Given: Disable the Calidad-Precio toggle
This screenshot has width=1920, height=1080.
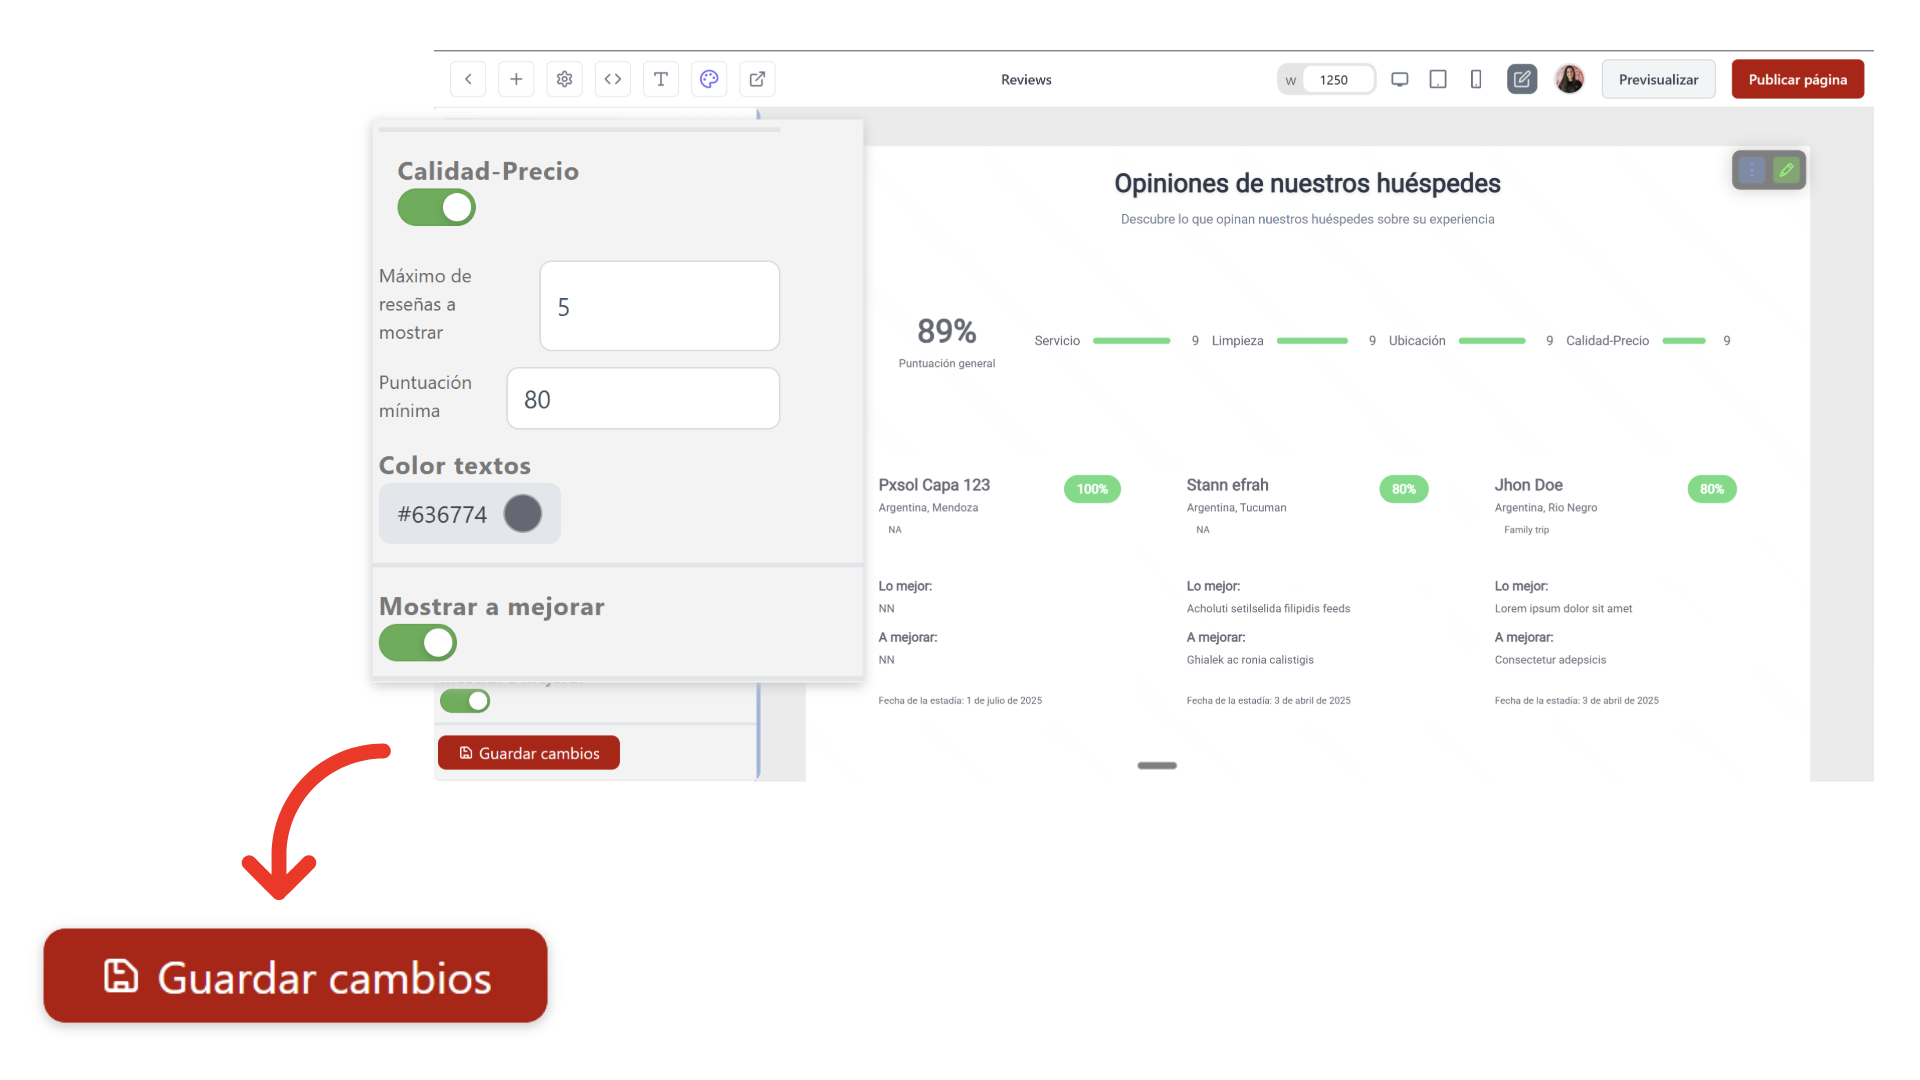Looking at the screenshot, I should coord(437,208).
